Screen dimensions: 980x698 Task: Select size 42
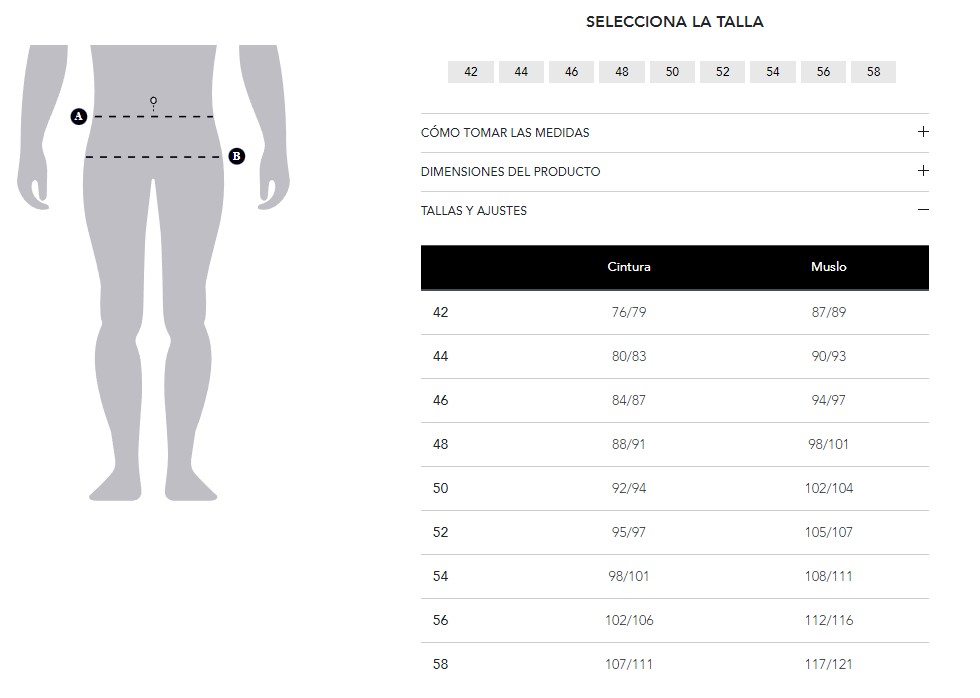point(471,72)
